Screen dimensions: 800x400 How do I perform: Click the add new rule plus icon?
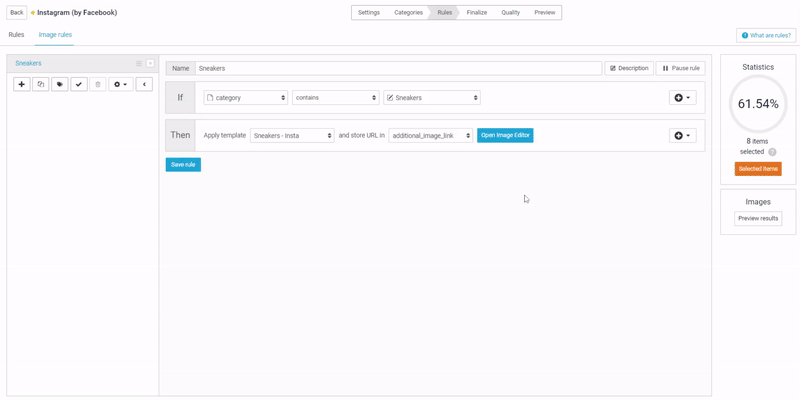pyautogui.click(x=21, y=84)
